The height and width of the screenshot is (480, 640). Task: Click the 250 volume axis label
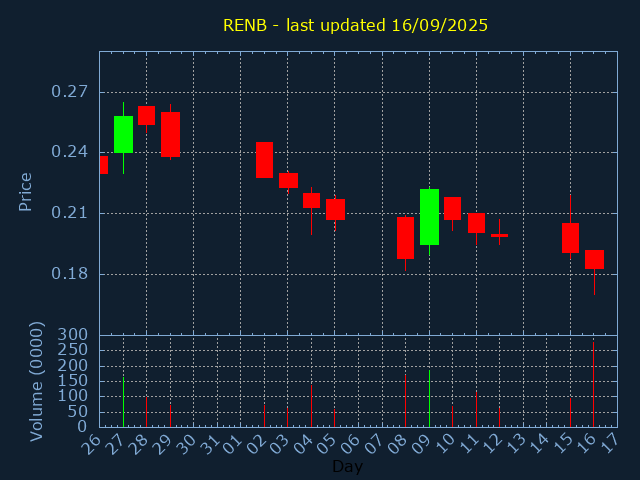click(x=73, y=350)
